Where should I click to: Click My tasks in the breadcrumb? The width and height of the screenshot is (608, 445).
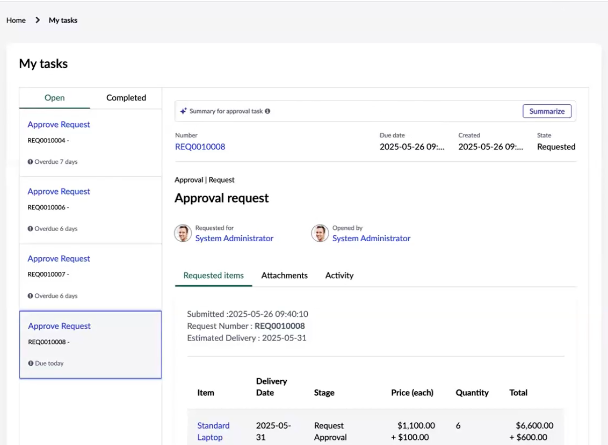point(63,20)
